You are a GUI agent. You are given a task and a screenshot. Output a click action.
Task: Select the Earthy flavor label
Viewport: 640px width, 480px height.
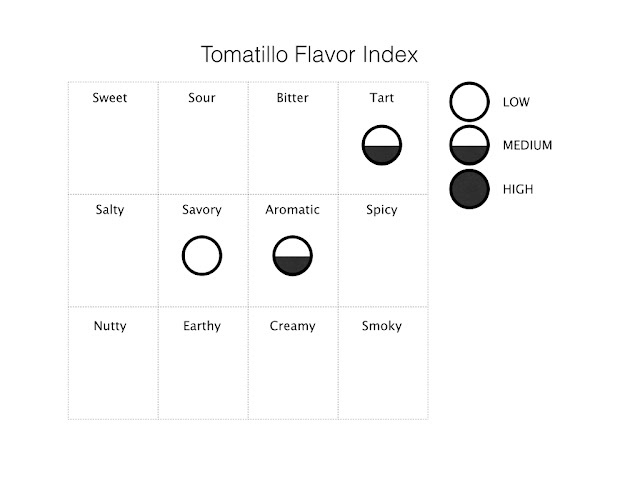[202, 326]
